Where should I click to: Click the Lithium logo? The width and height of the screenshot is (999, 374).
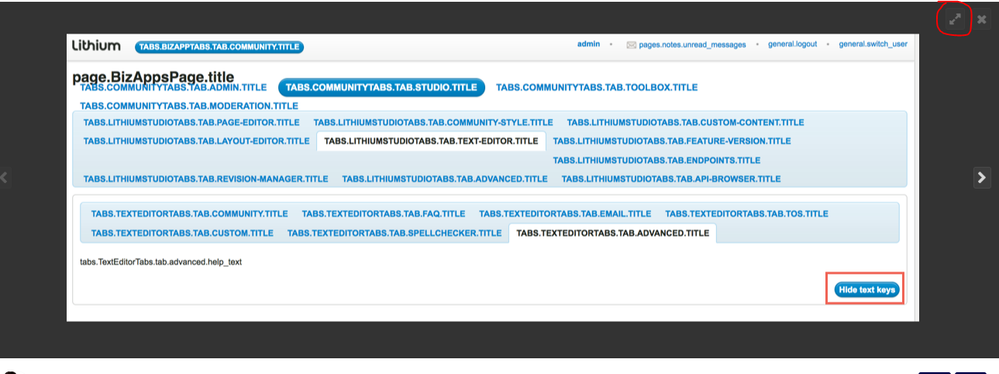click(96, 45)
